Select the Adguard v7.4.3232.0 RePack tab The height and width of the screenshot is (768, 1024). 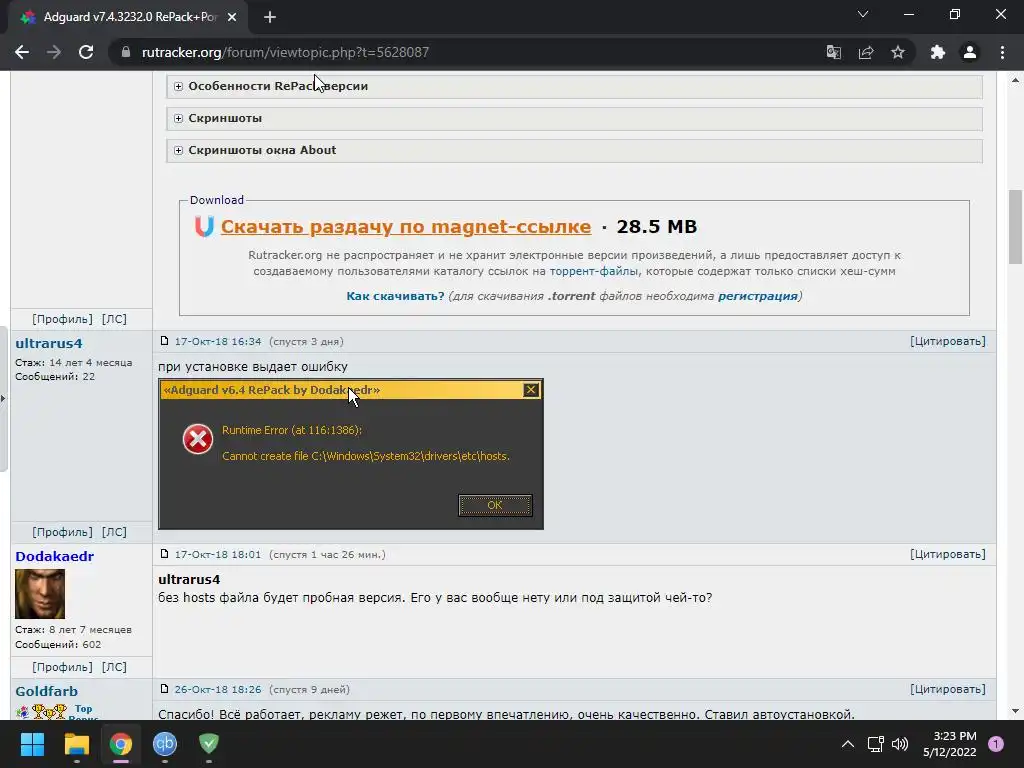[x=128, y=17]
